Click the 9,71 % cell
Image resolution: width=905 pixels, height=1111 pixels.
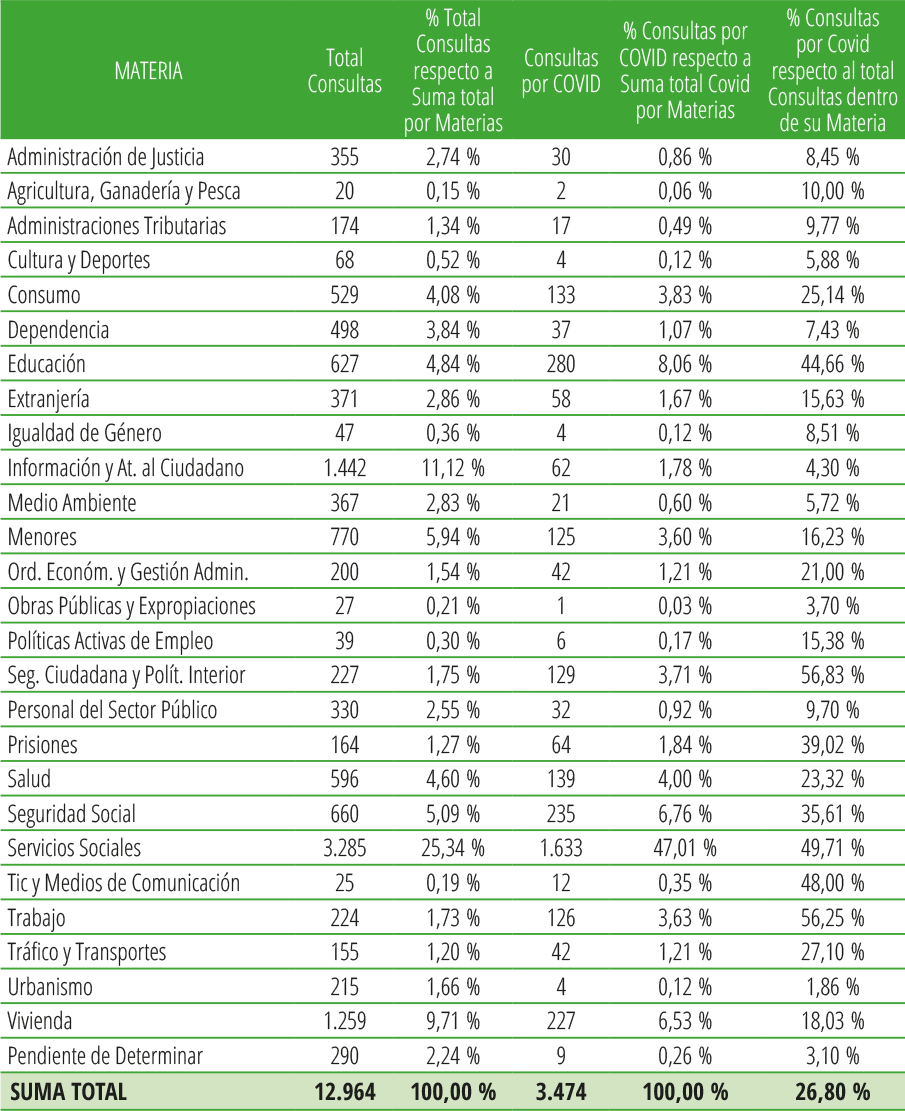coord(453,1021)
